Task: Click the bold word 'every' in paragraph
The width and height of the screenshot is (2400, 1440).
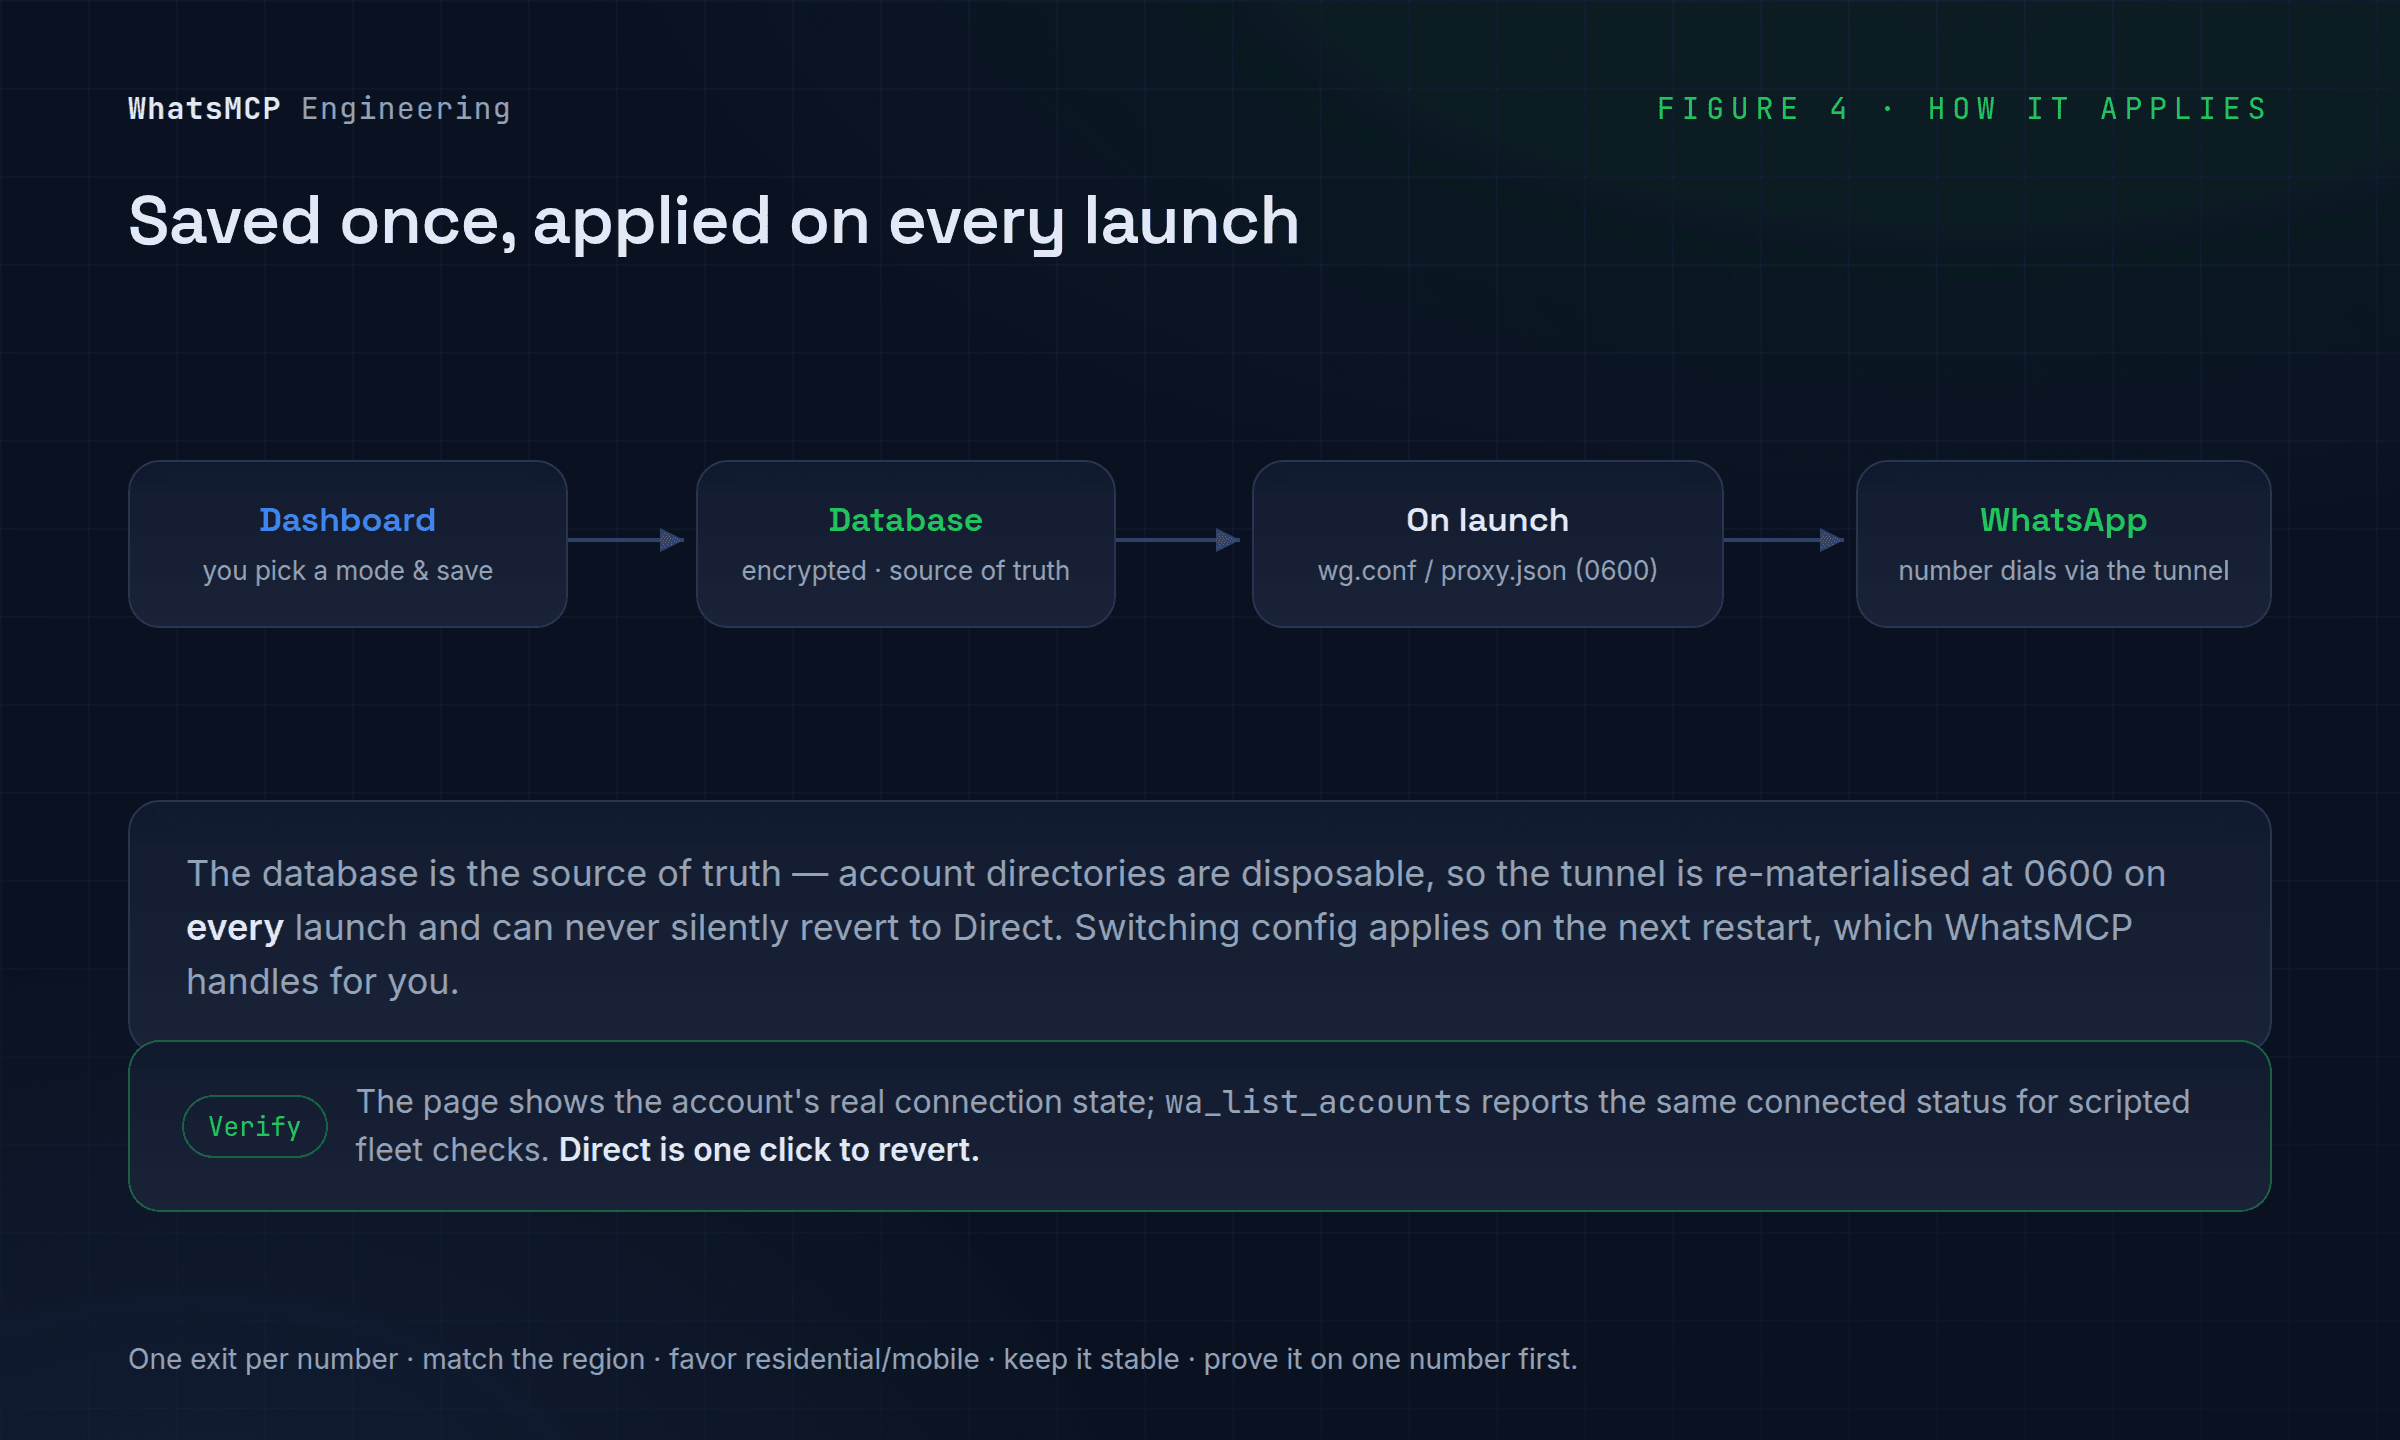Action: (235, 928)
